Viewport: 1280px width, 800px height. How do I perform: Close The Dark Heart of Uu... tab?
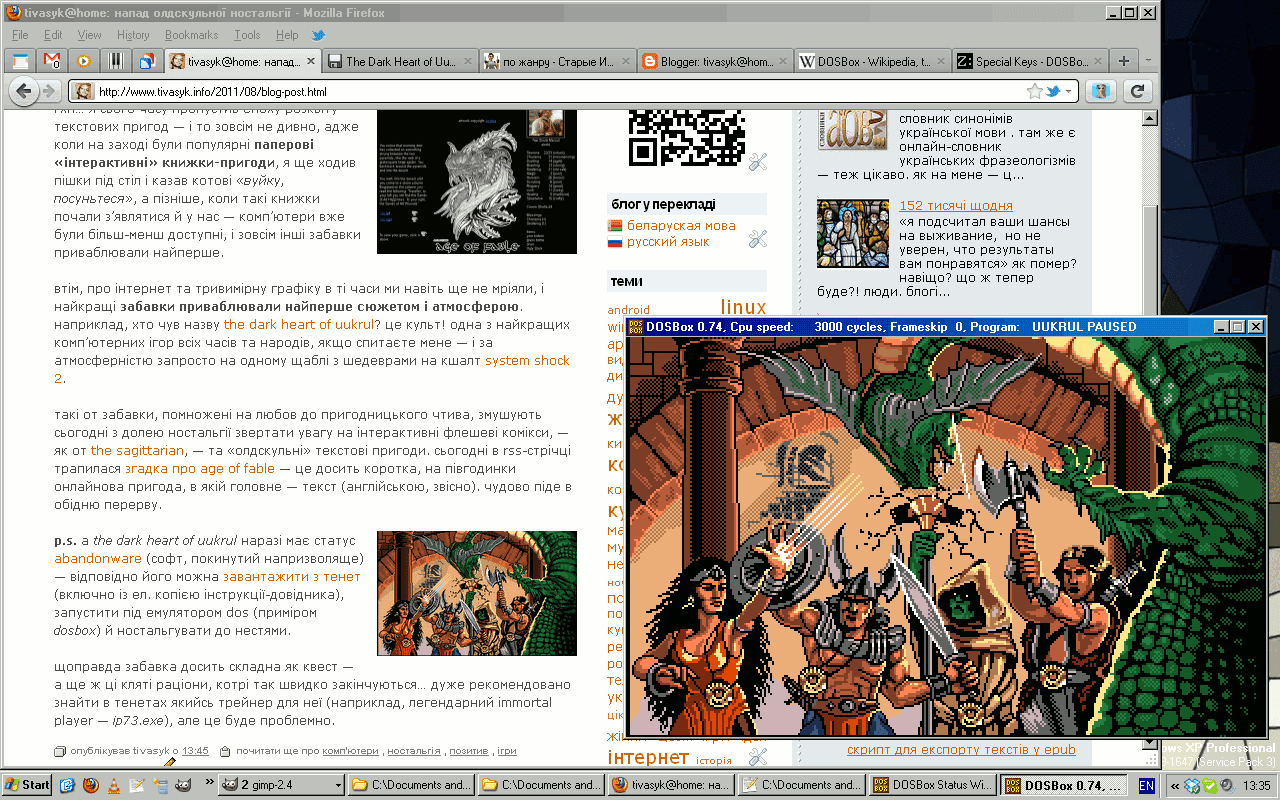coord(466,61)
